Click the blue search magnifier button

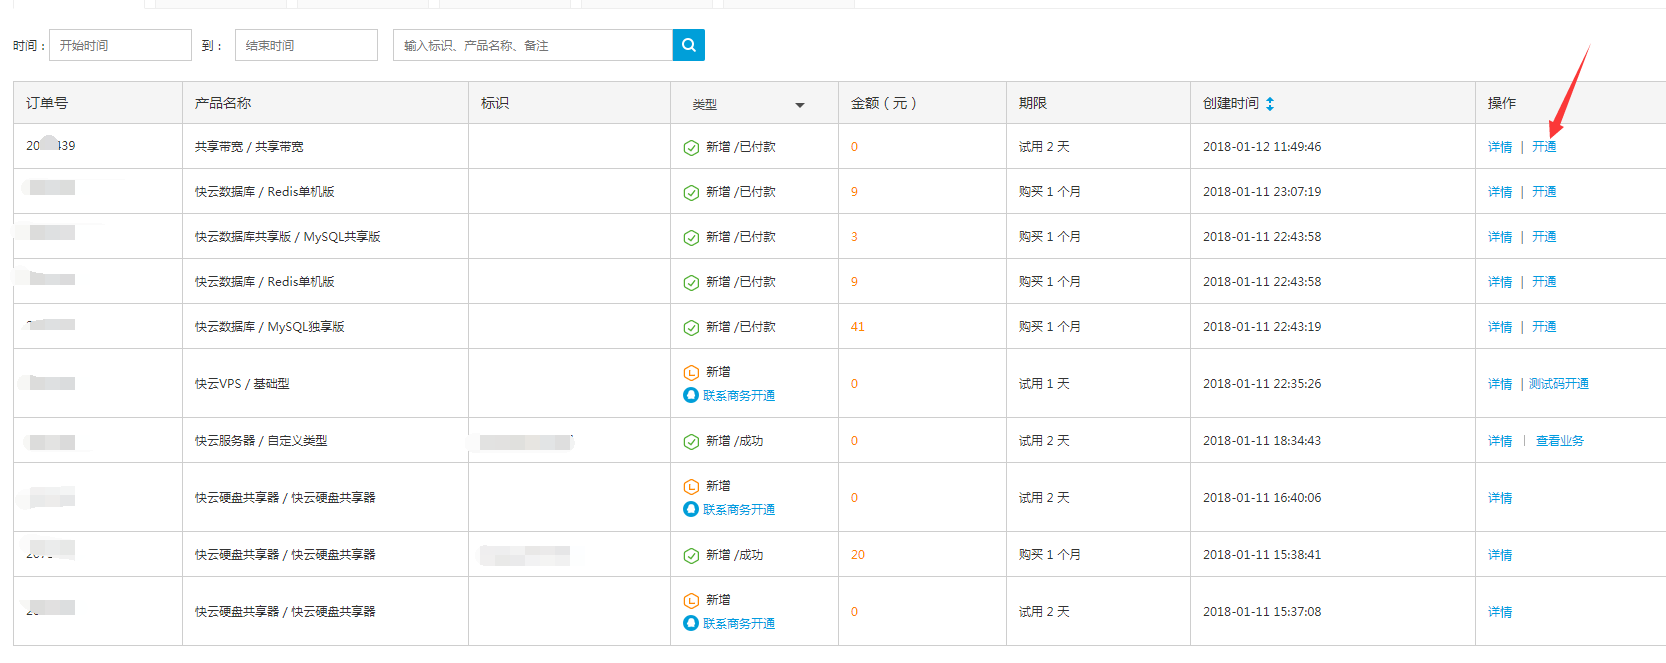[688, 45]
